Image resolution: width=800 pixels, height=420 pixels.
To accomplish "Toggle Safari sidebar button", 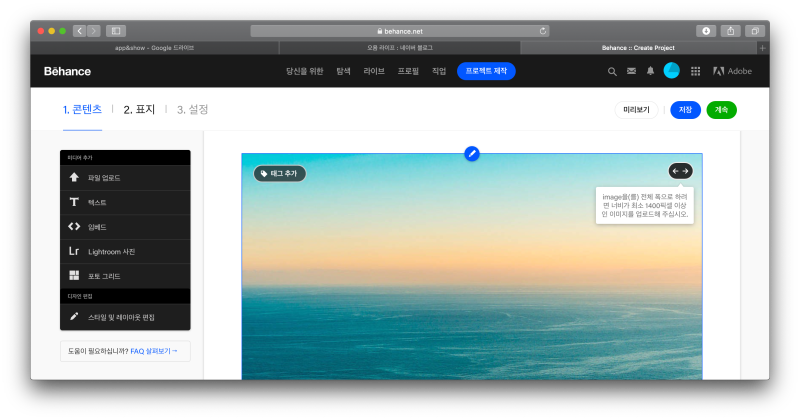I will pos(116,31).
